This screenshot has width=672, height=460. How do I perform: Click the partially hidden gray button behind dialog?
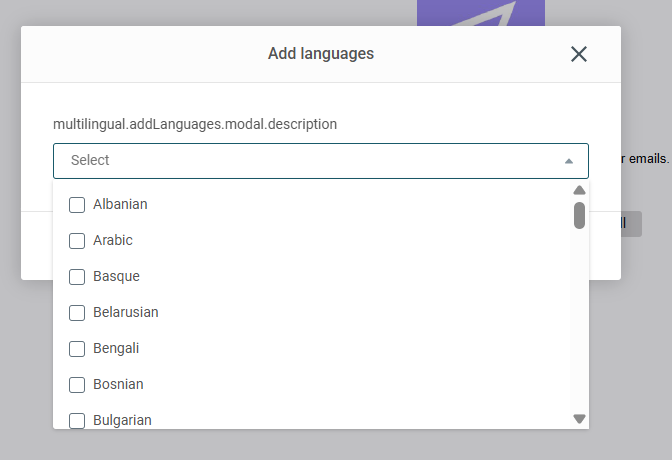click(631, 224)
